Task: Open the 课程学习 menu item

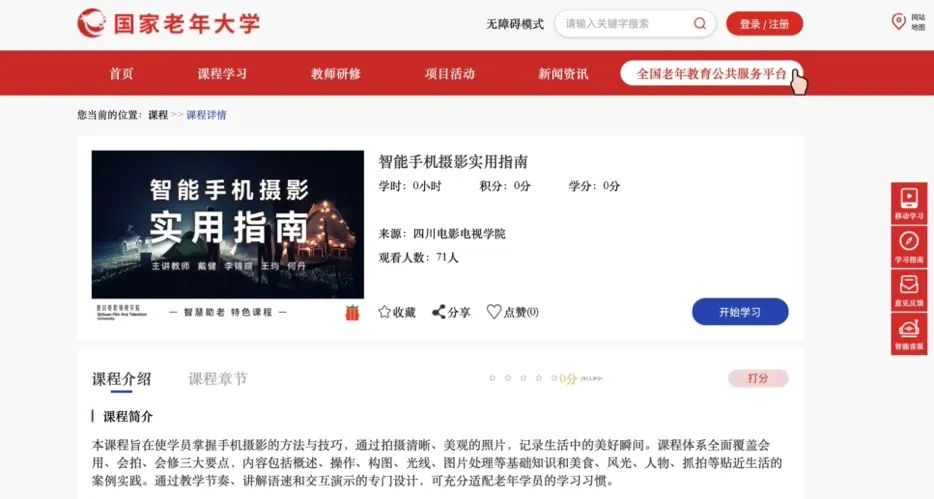Action: (x=222, y=74)
